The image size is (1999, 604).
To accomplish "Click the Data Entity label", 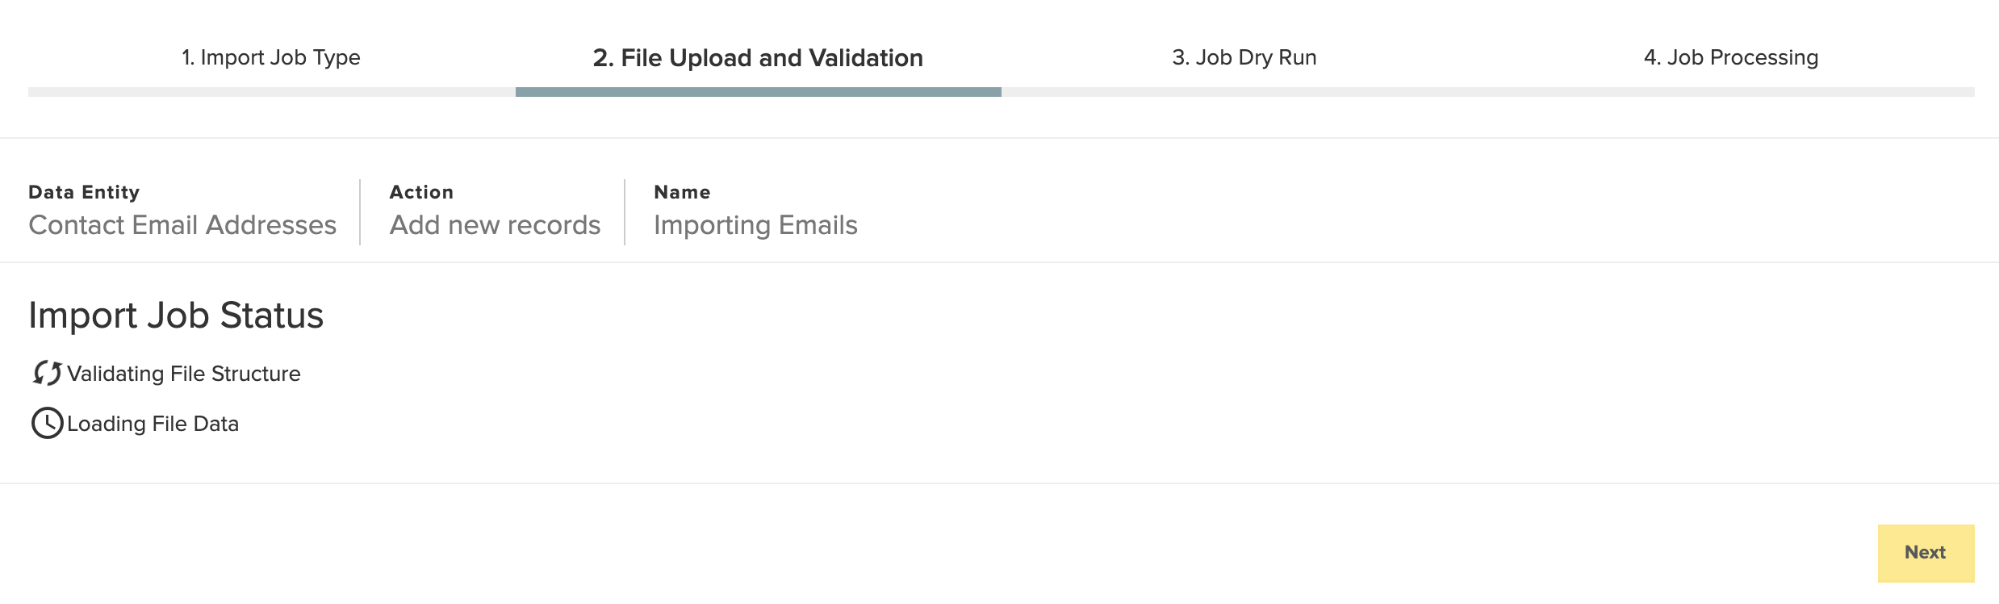I will [x=84, y=192].
